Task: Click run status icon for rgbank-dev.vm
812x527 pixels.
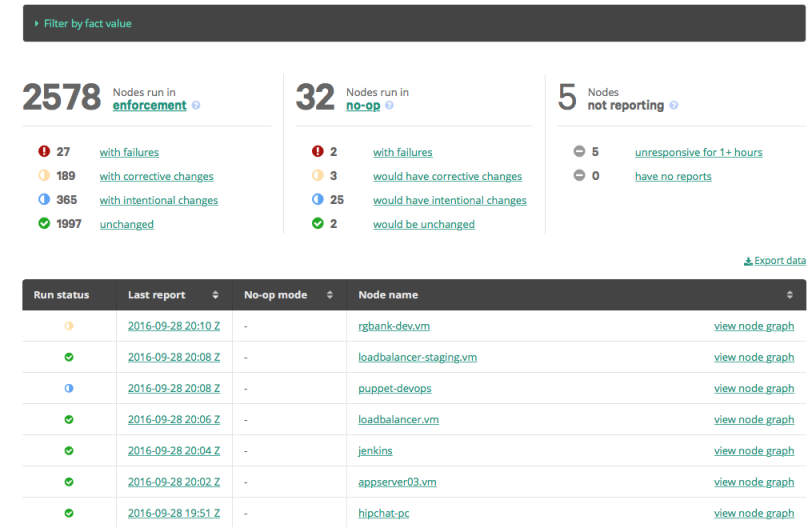Action: coord(69,326)
